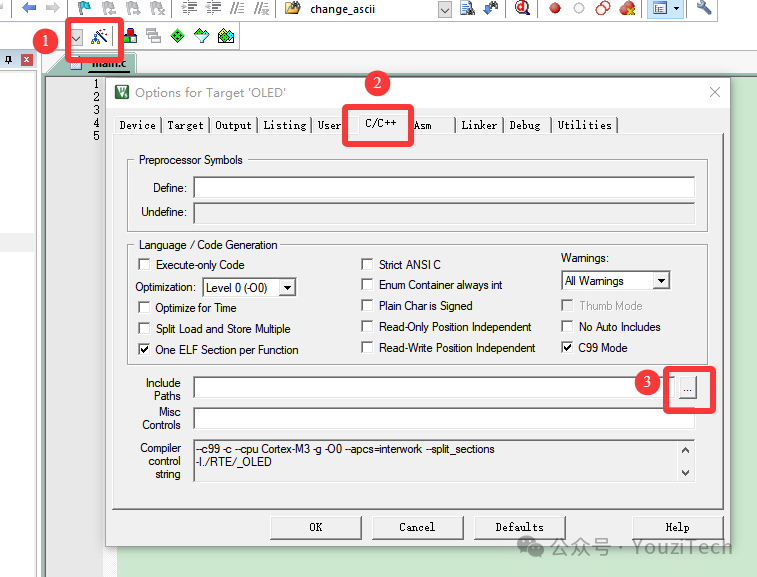Image resolution: width=757 pixels, height=577 pixels.
Task: Close the side project panel with red X
Action: coord(27,60)
